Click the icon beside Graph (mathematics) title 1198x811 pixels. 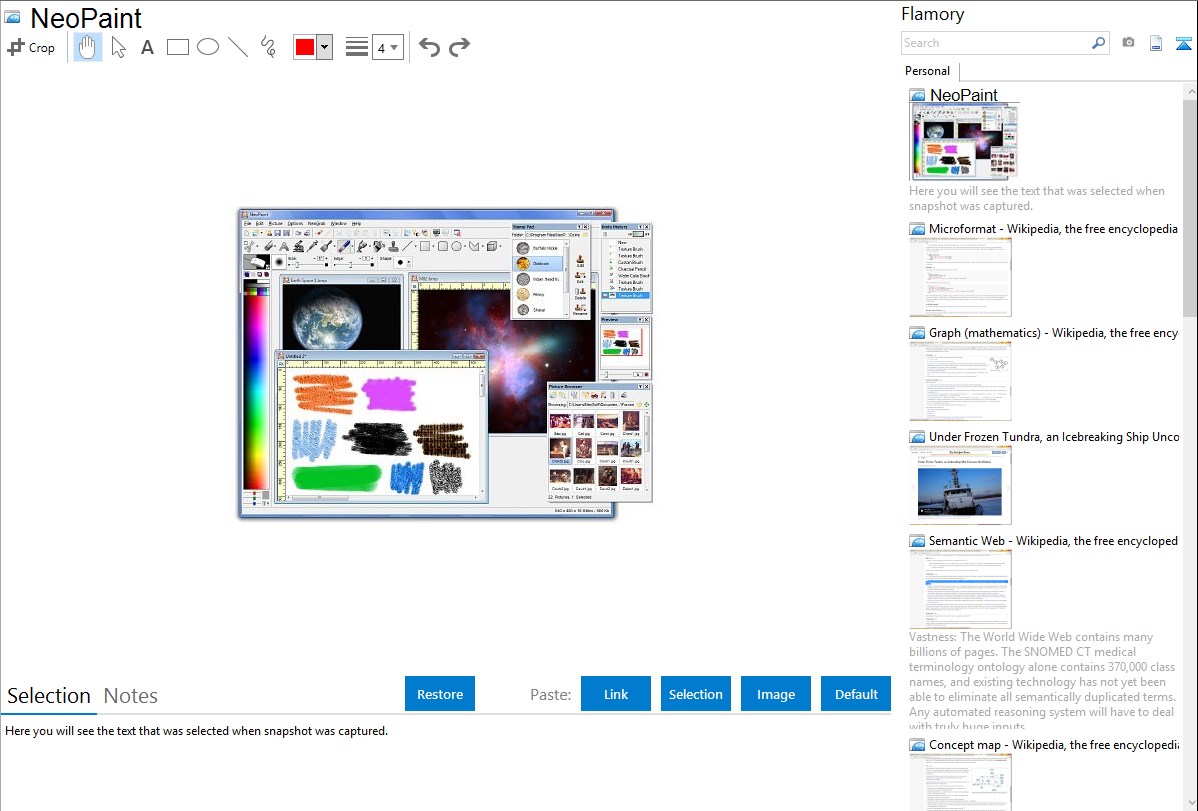(x=917, y=333)
